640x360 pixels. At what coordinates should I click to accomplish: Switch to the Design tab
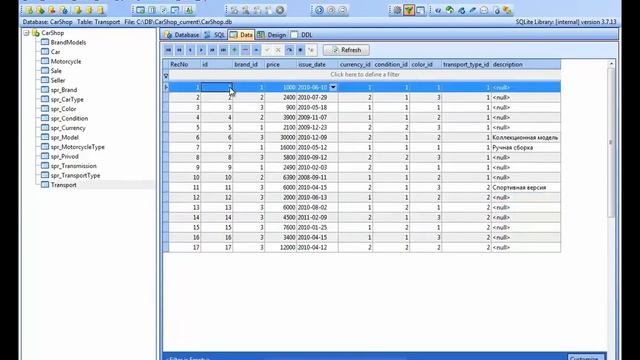272,35
